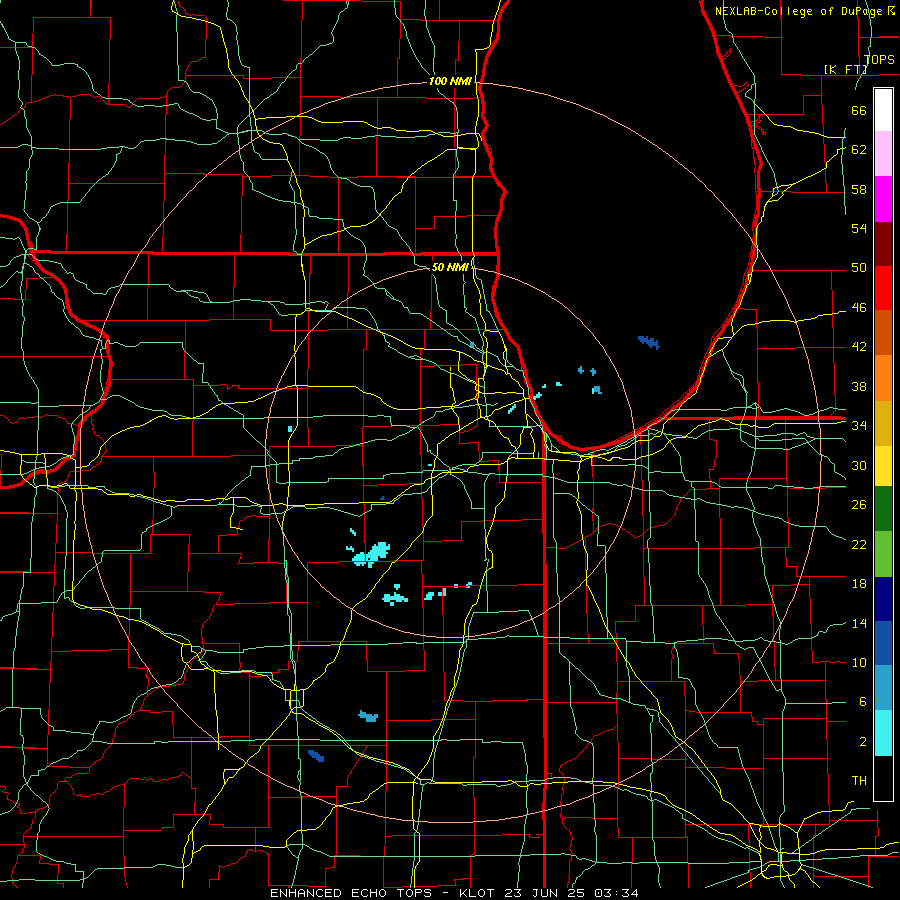The height and width of the screenshot is (900, 900).
Task: Click the '23 JUN 25' date stamp
Action: pyautogui.click(x=546, y=893)
